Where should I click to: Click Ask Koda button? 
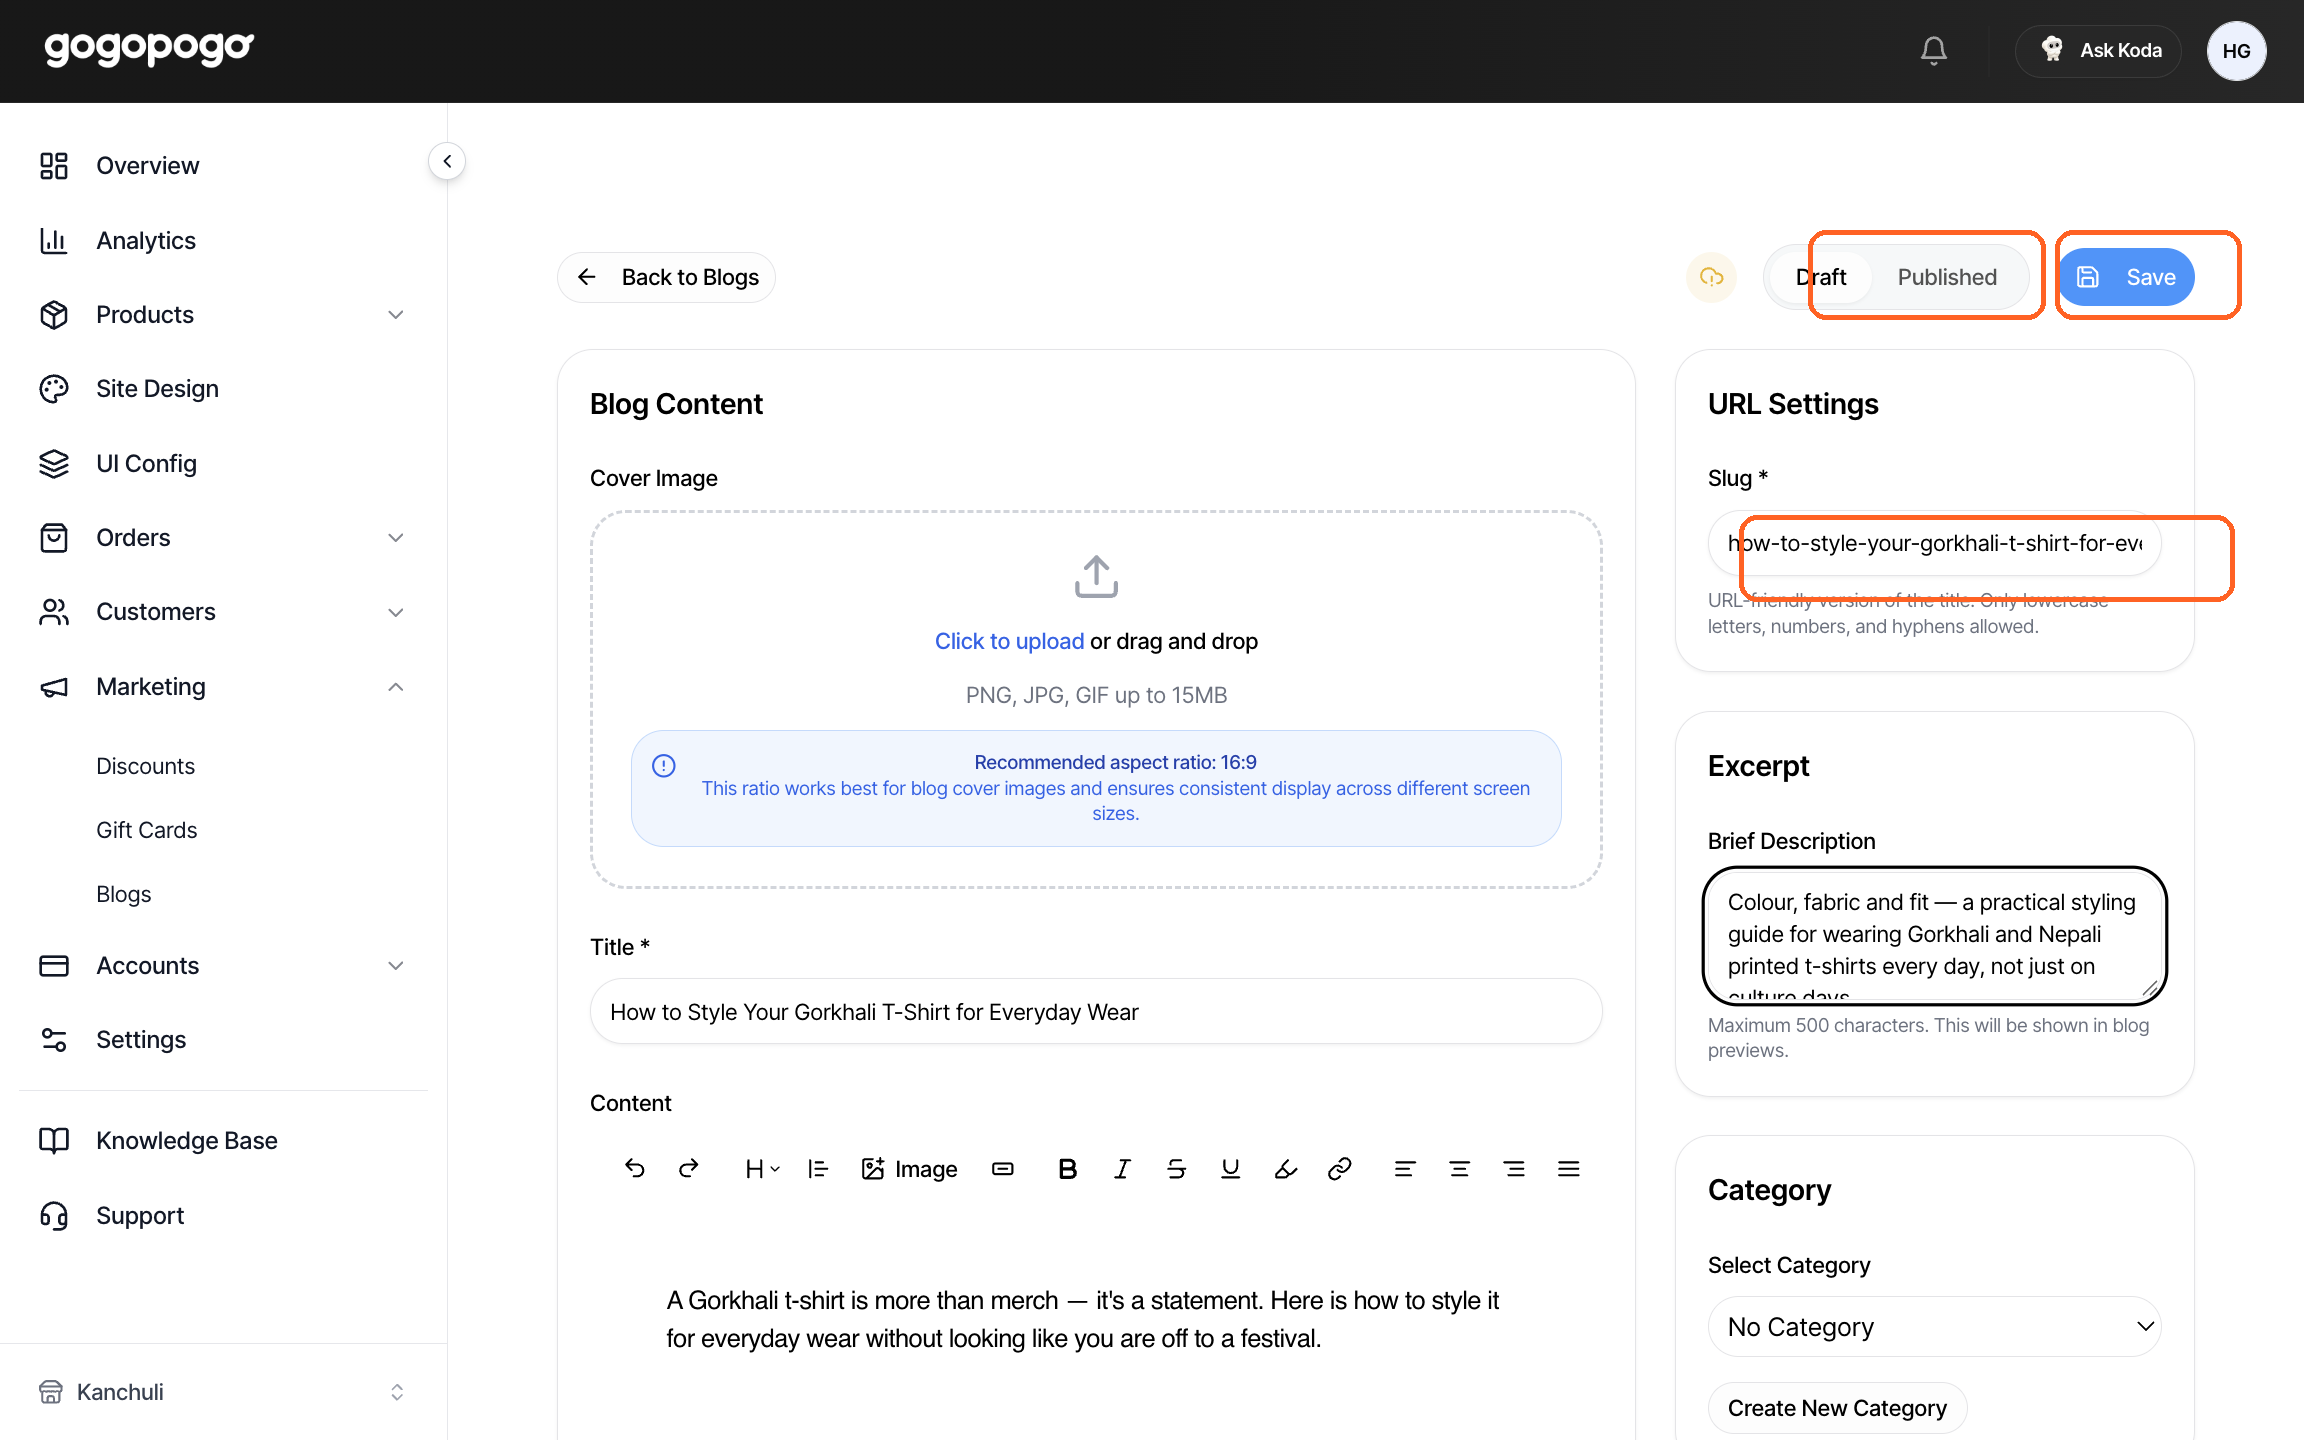click(x=2099, y=50)
